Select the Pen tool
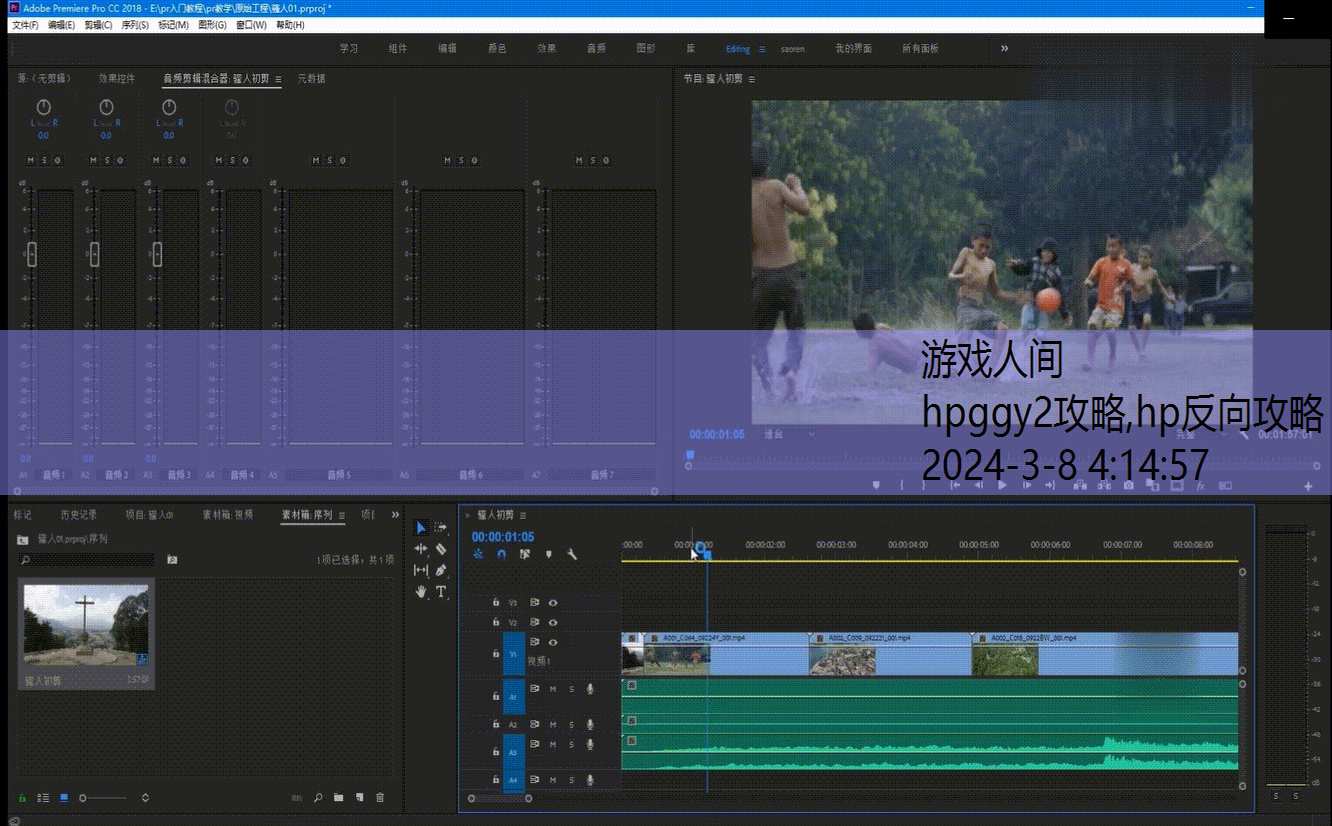 pos(441,570)
